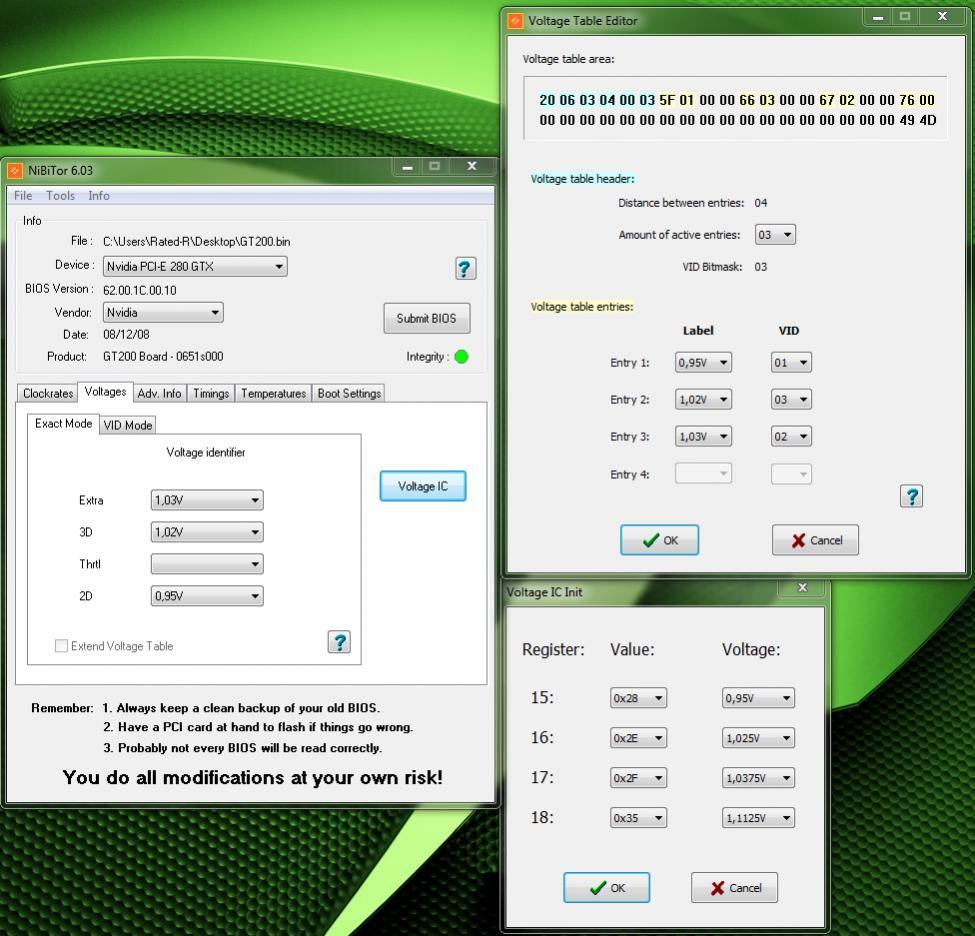The width and height of the screenshot is (975, 936).
Task: Enable the Extend Voltage Table checkbox
Action: pyautogui.click(x=62, y=646)
